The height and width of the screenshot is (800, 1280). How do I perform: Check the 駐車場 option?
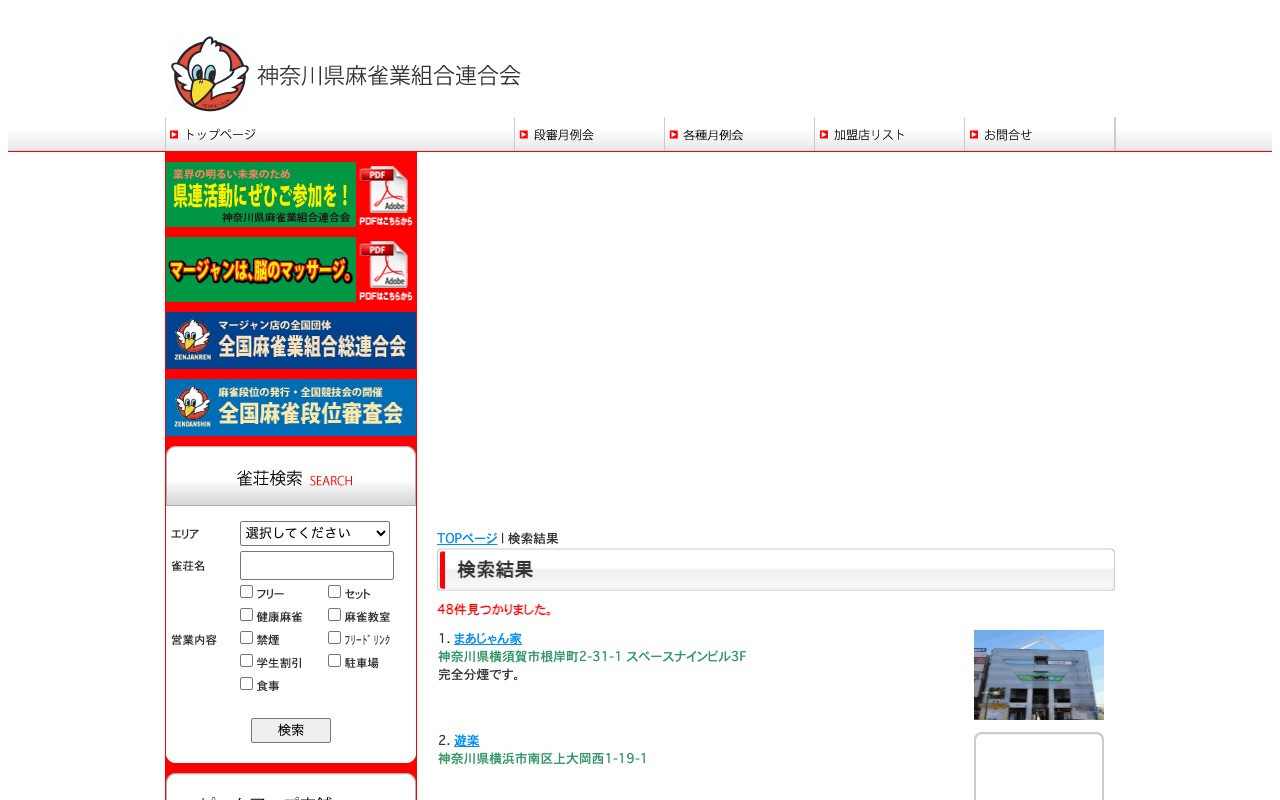coord(334,660)
